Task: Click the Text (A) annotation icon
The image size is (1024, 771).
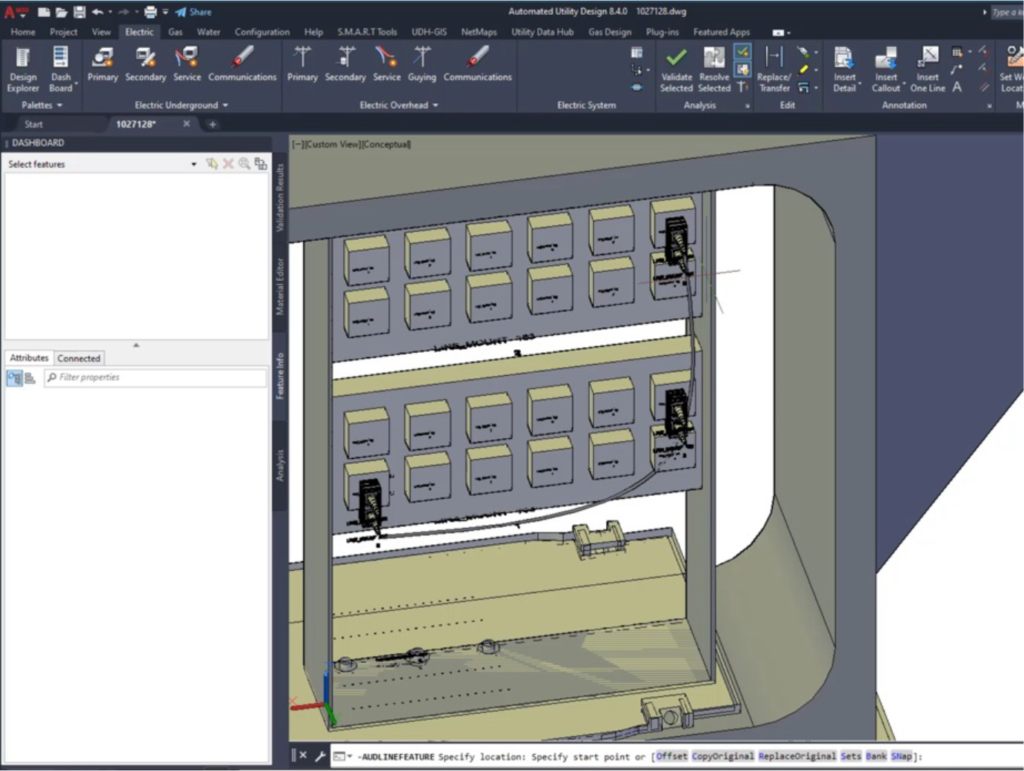Action: click(957, 87)
